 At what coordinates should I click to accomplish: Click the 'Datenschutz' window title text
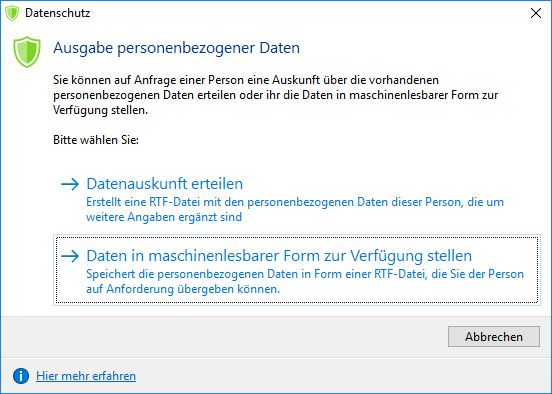58,13
